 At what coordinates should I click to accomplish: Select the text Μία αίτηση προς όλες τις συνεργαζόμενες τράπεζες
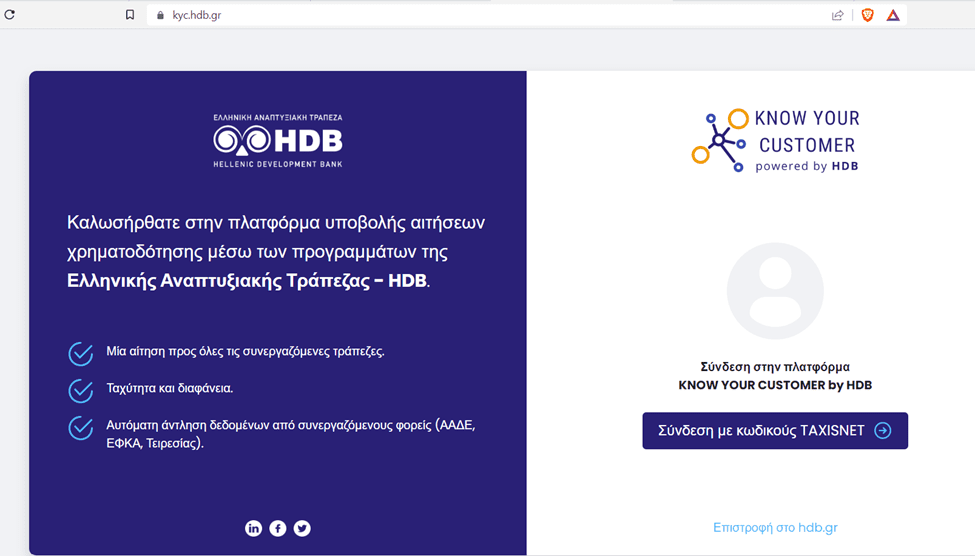[246, 351]
